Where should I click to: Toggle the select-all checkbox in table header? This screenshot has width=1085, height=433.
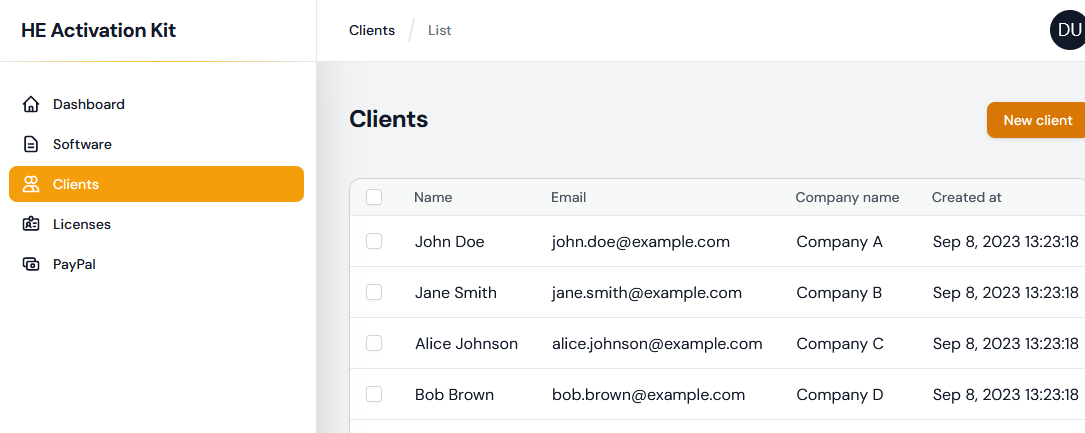(374, 197)
